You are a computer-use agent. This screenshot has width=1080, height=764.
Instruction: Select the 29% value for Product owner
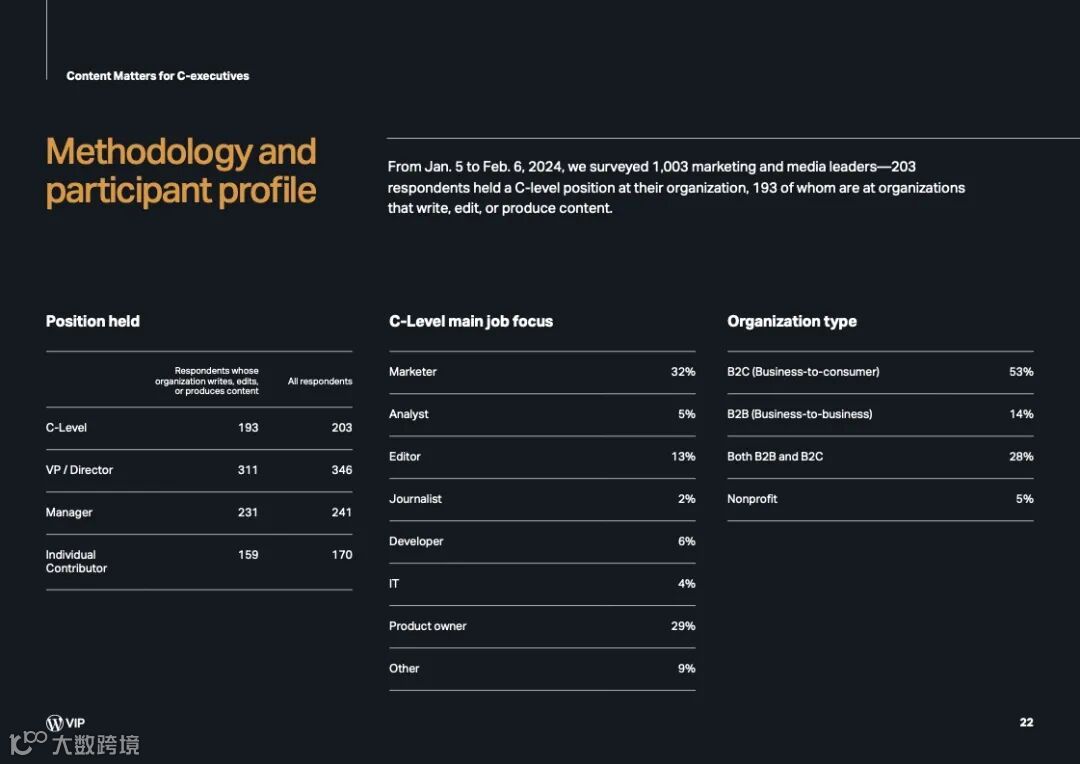(683, 626)
